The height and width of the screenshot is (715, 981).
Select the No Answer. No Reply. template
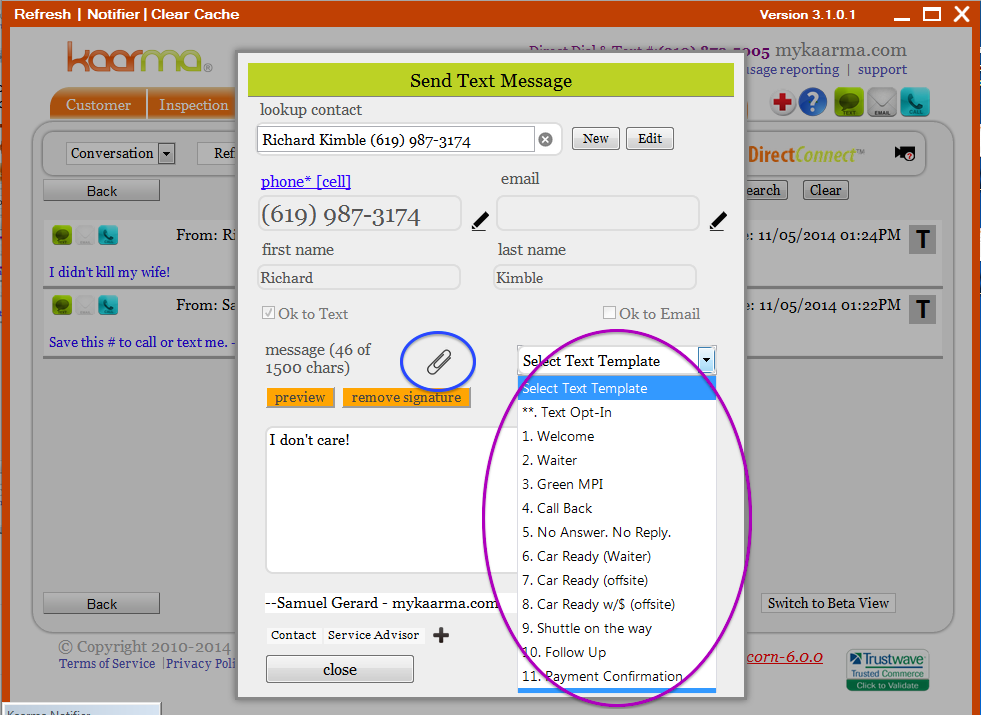point(617,532)
